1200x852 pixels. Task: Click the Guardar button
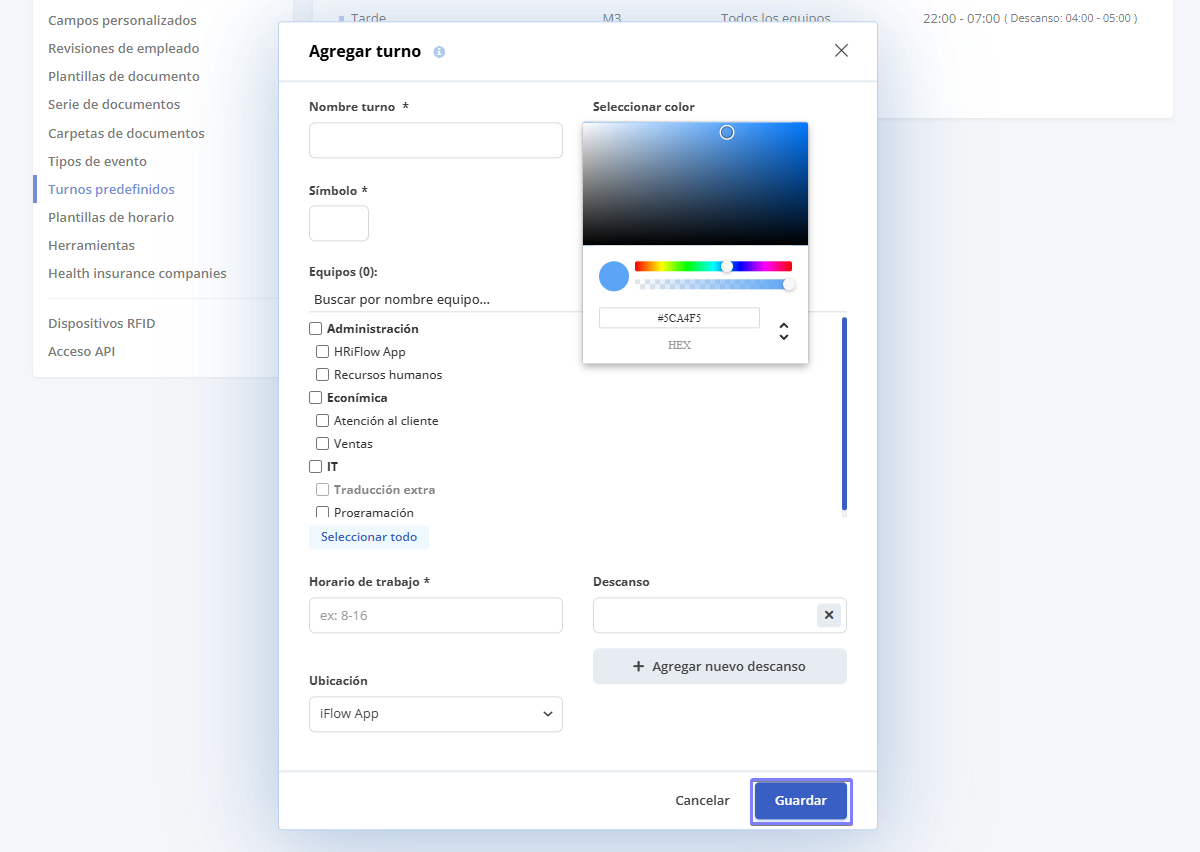pyautogui.click(x=801, y=801)
